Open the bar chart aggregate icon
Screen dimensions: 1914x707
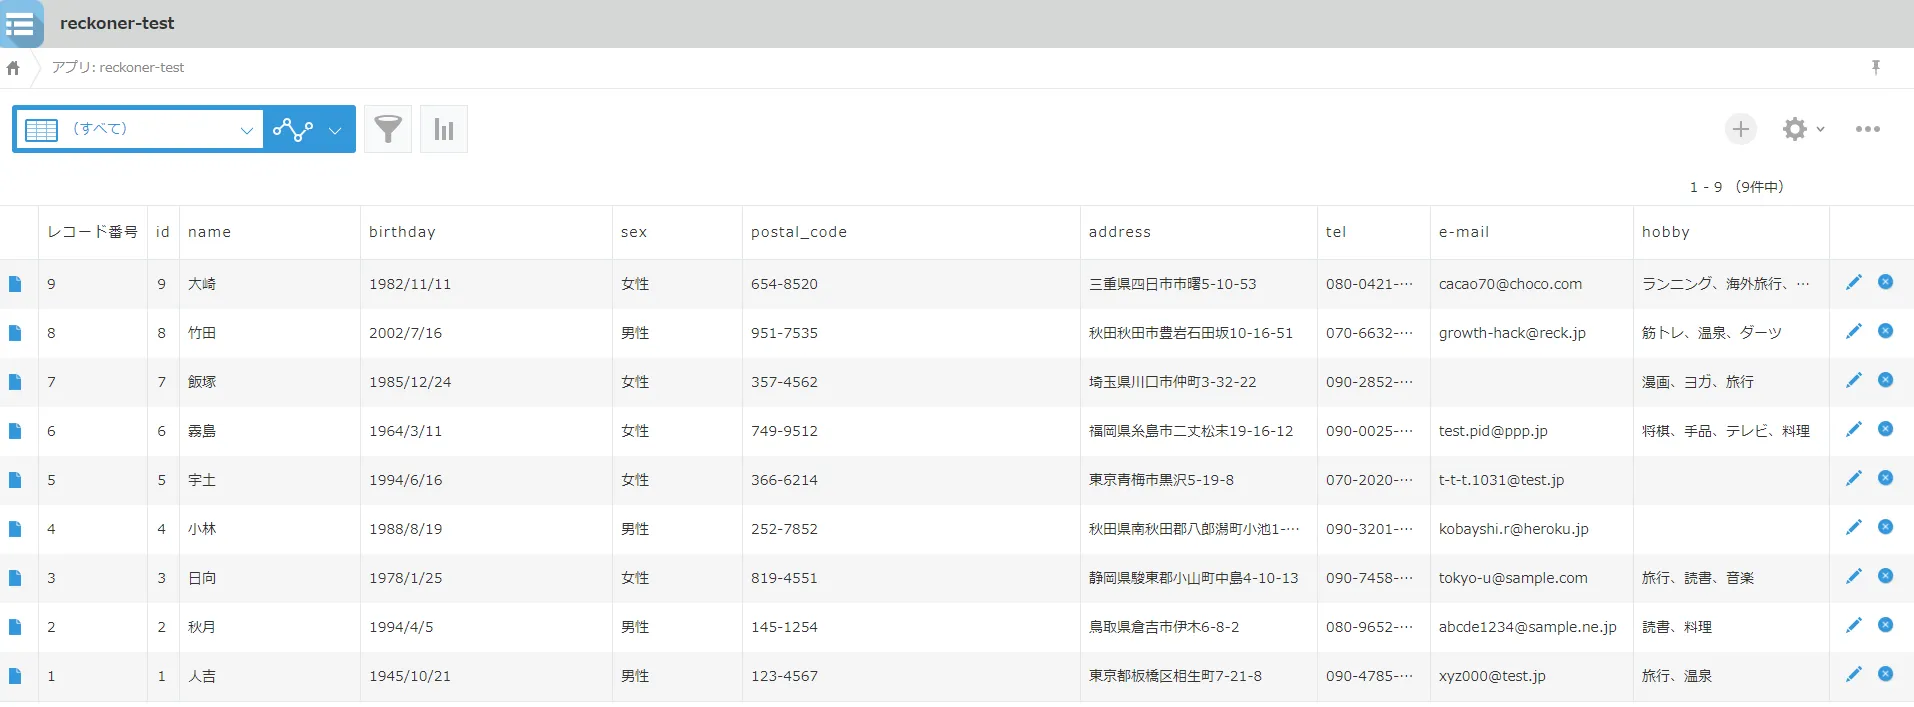[444, 129]
